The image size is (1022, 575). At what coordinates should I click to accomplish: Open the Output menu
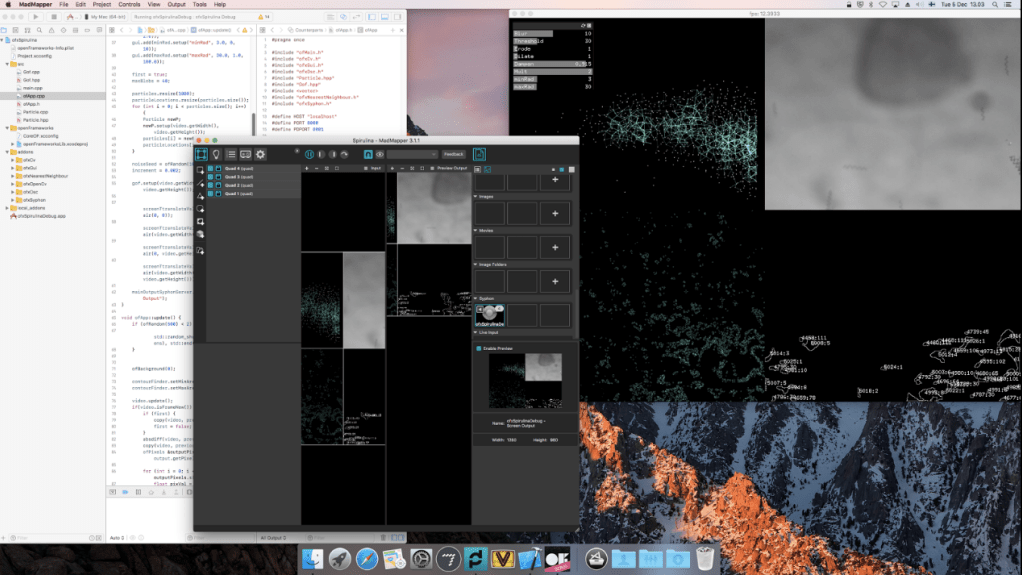point(176,5)
